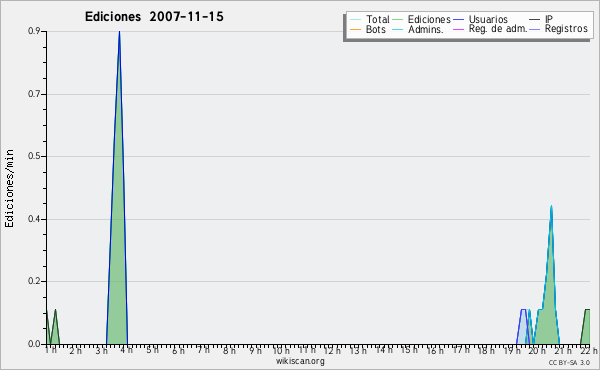Viewport: 600px width, 370px height.
Task: Click the '16 h' x-axis label
Action: coord(435,350)
